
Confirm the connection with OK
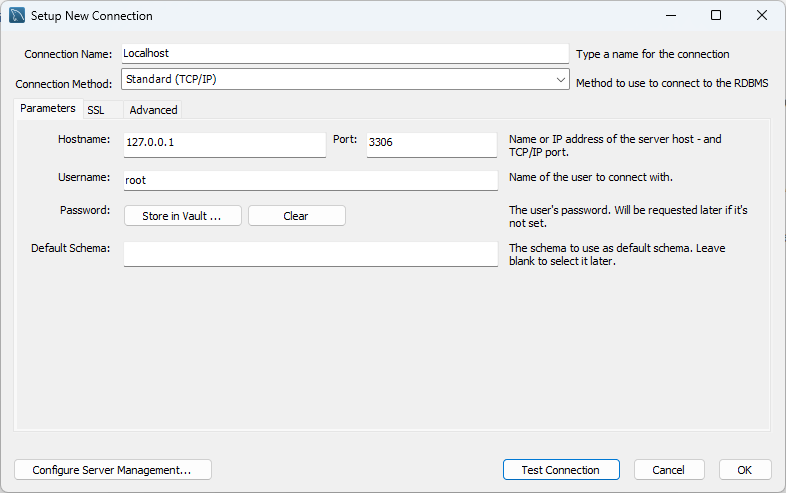pos(744,470)
